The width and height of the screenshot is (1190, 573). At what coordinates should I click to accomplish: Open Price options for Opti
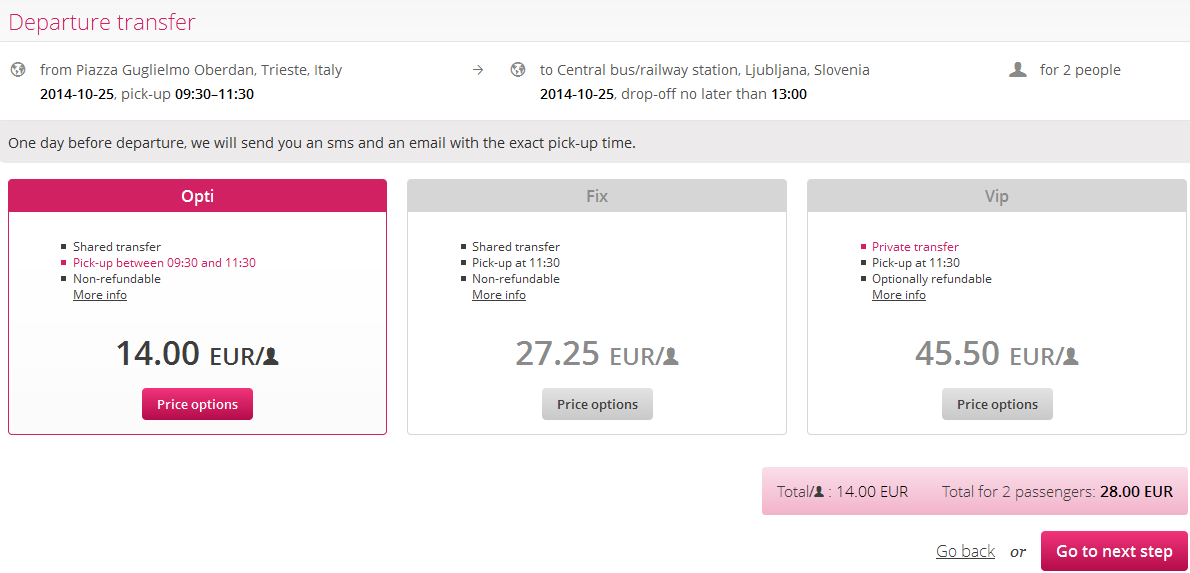[197, 404]
